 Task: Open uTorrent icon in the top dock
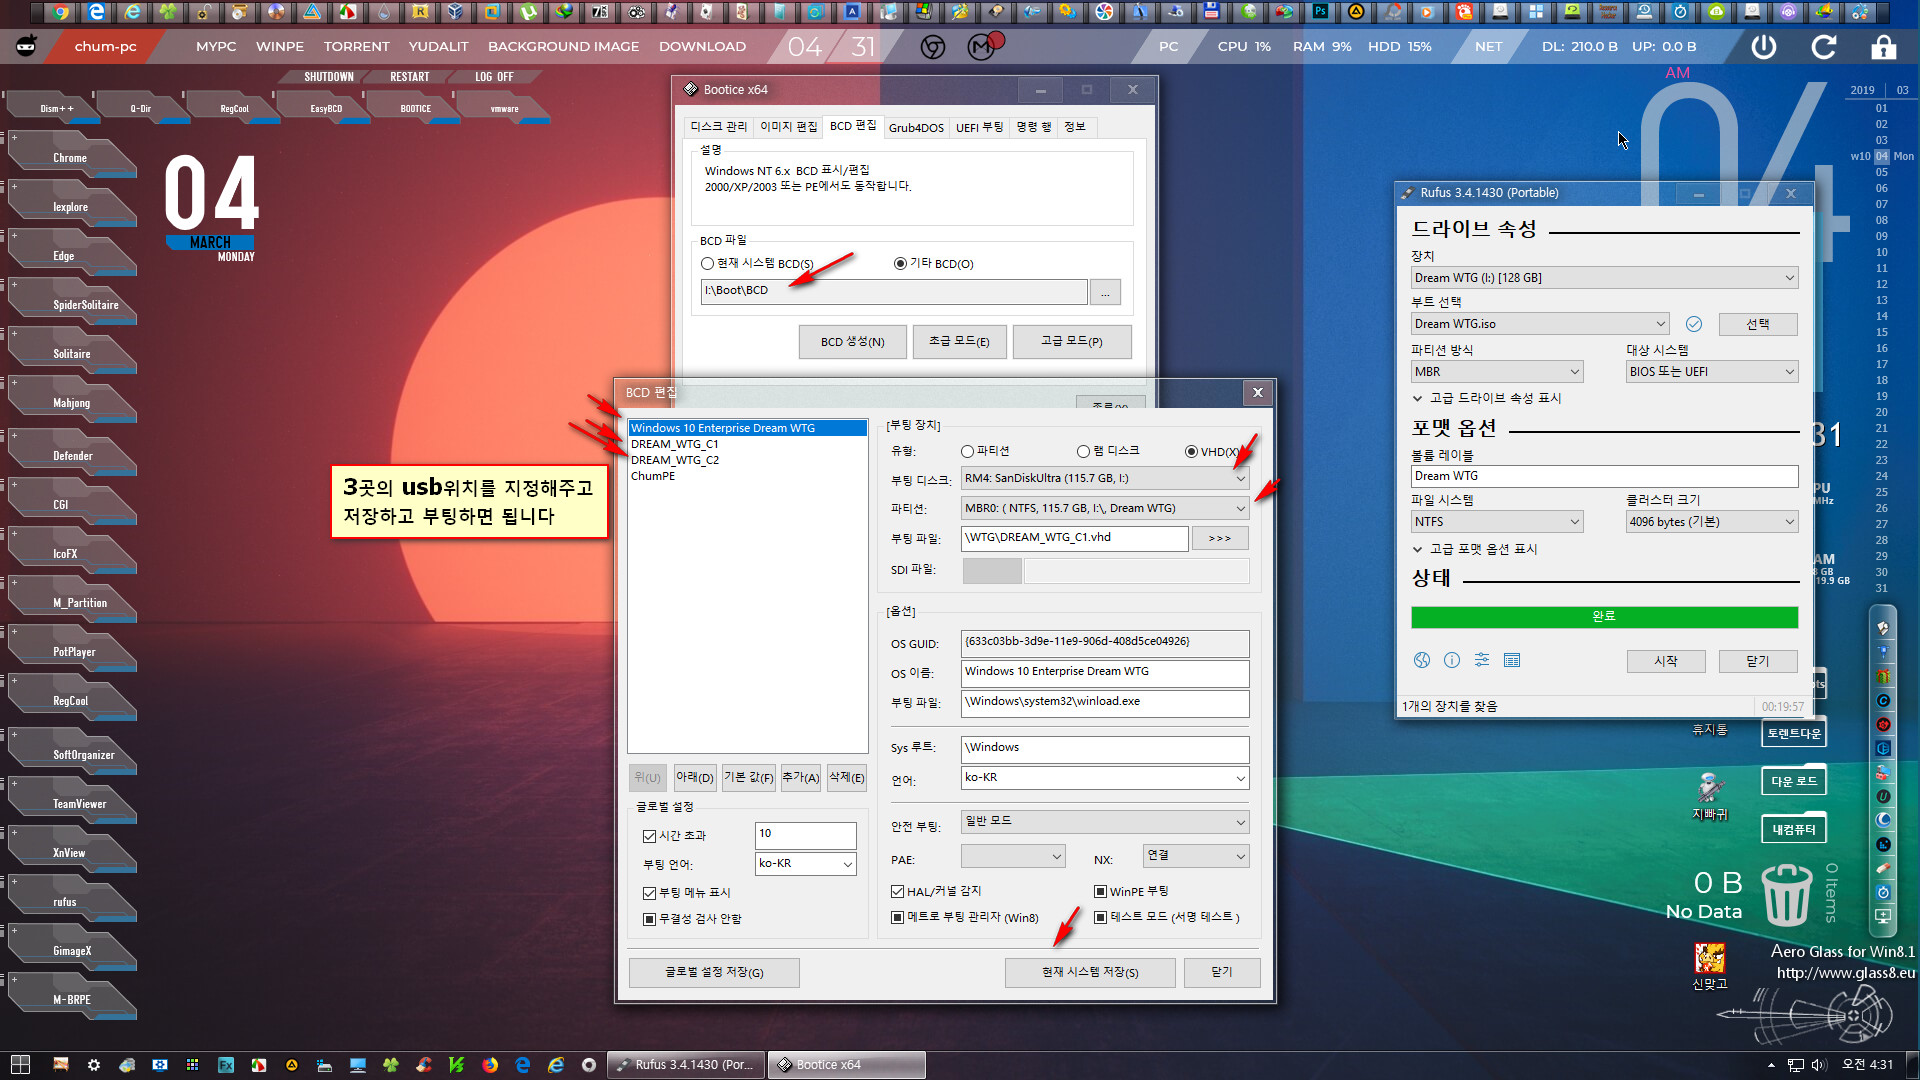pos(527,12)
